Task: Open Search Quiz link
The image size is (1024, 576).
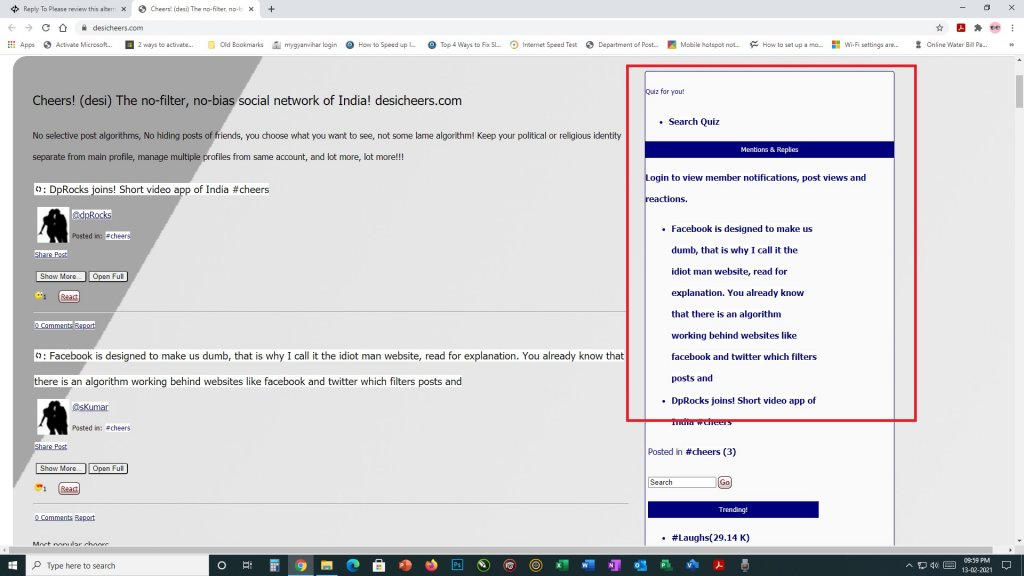Action: pyautogui.click(x=694, y=121)
